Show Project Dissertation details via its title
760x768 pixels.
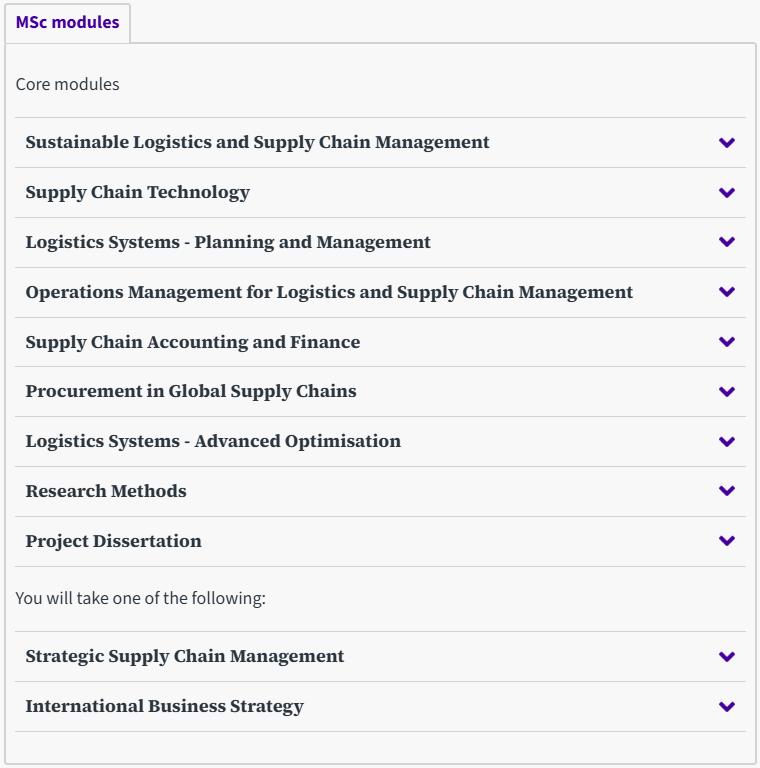pos(113,541)
